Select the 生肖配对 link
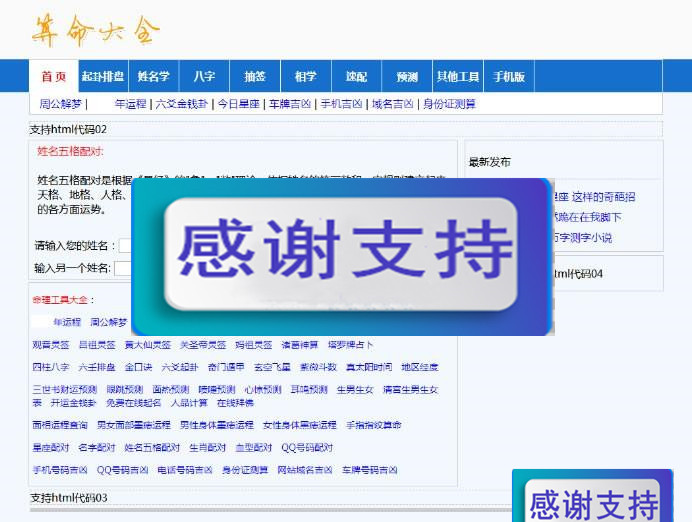 (207, 447)
